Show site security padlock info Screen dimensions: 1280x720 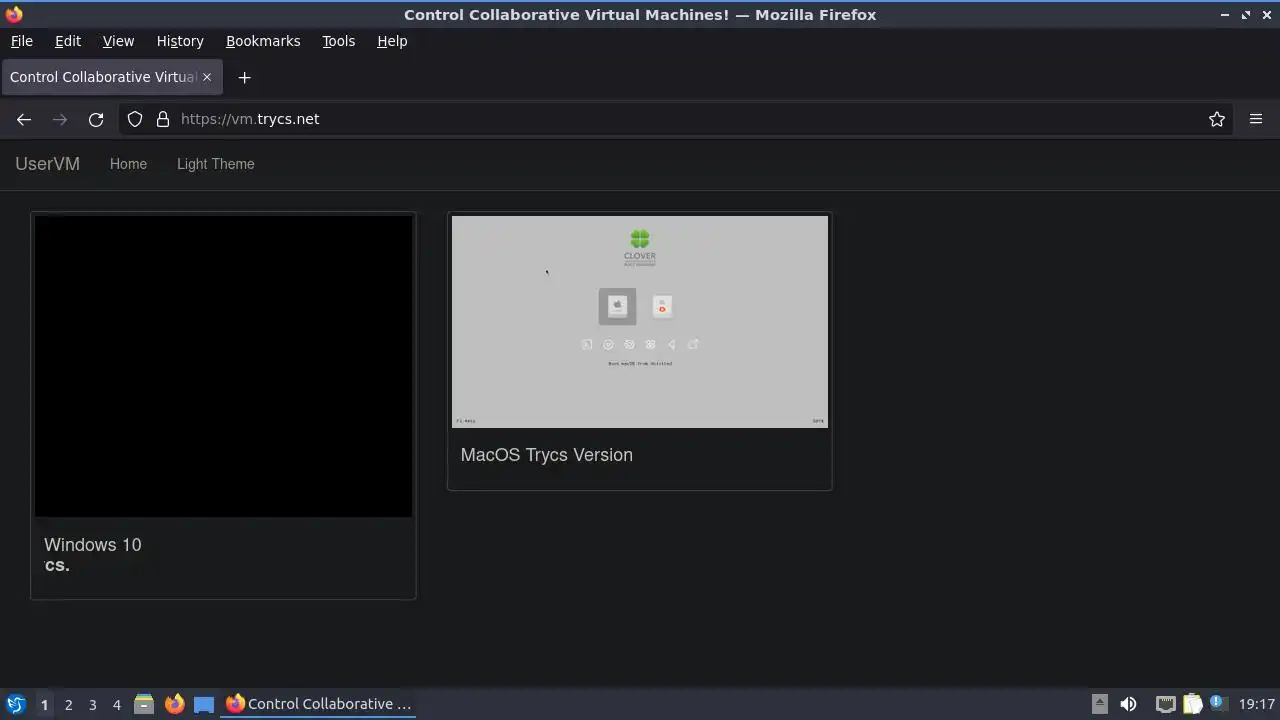[163, 119]
